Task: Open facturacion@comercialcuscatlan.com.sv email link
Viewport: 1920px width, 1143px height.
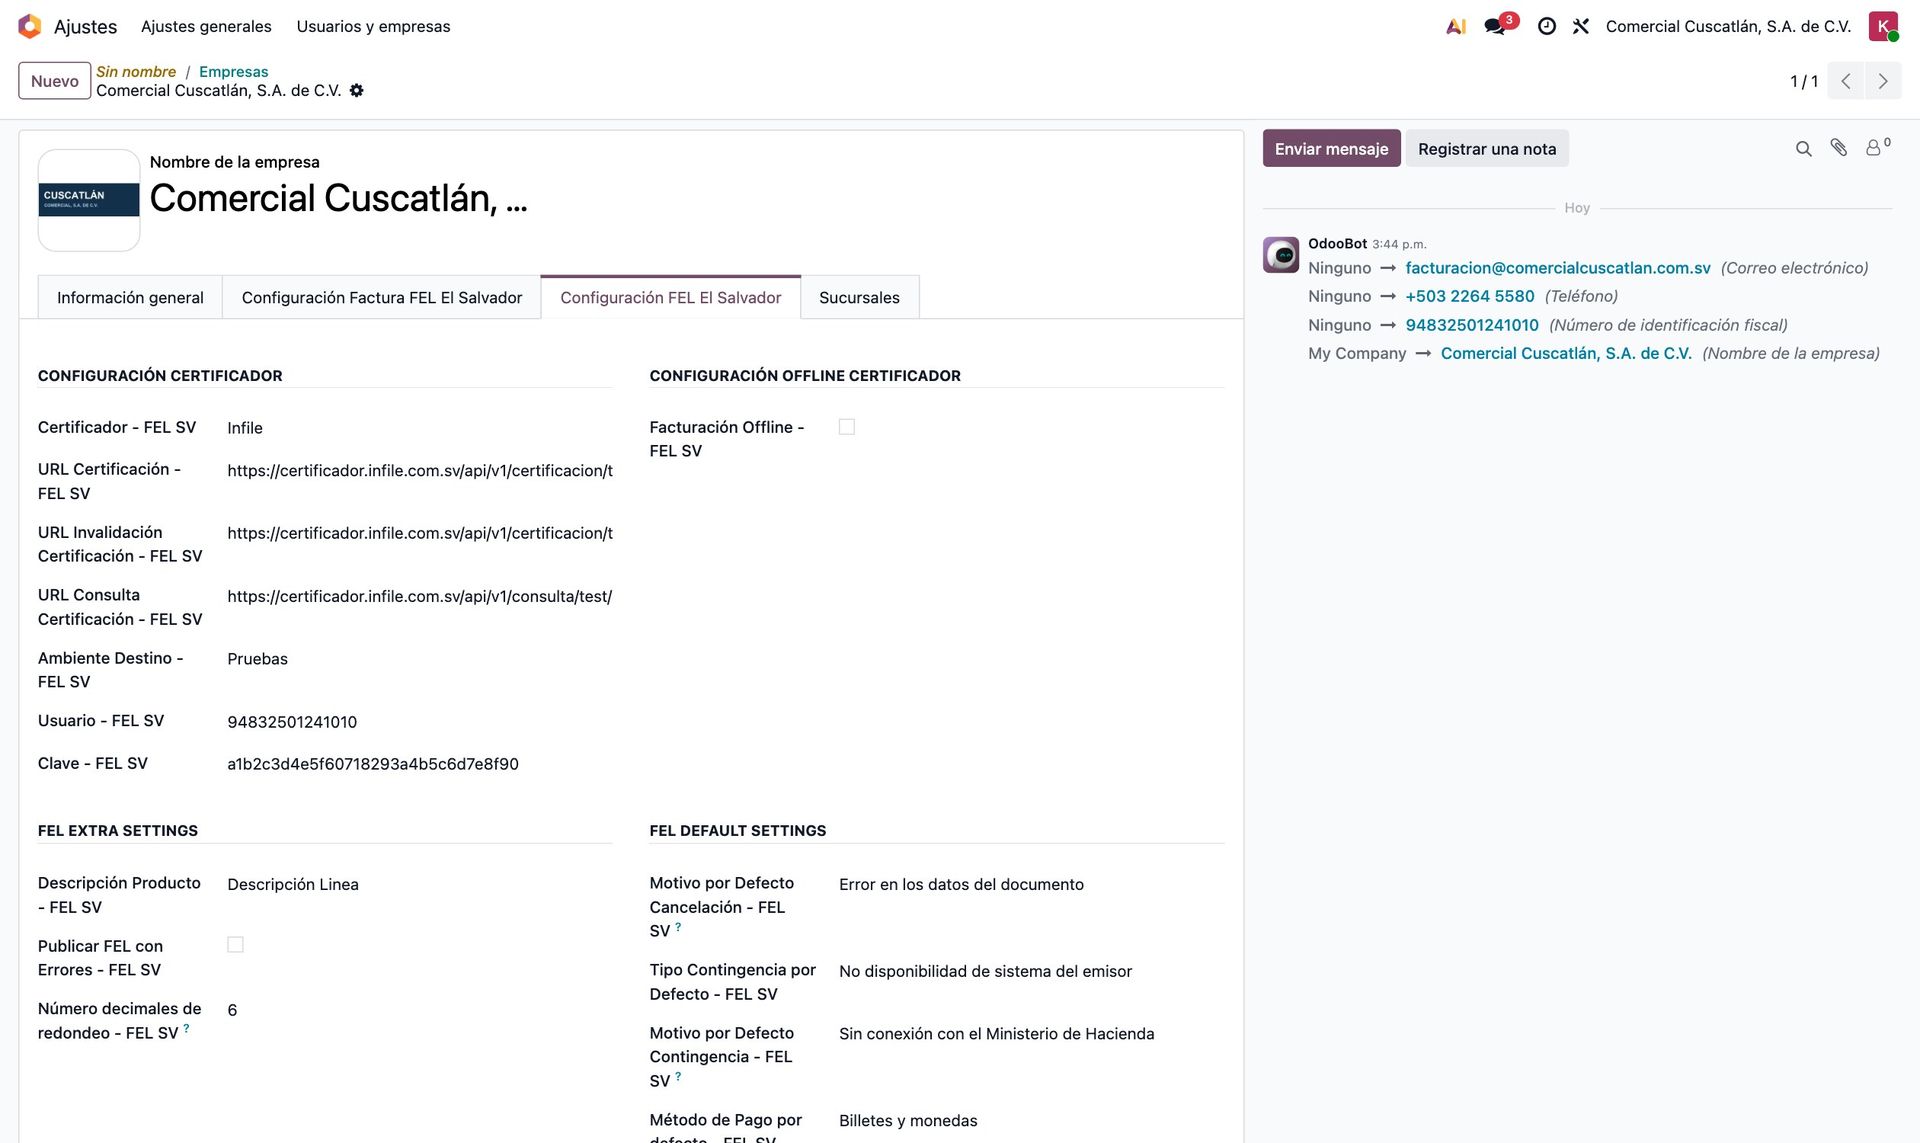Action: click(x=1558, y=268)
